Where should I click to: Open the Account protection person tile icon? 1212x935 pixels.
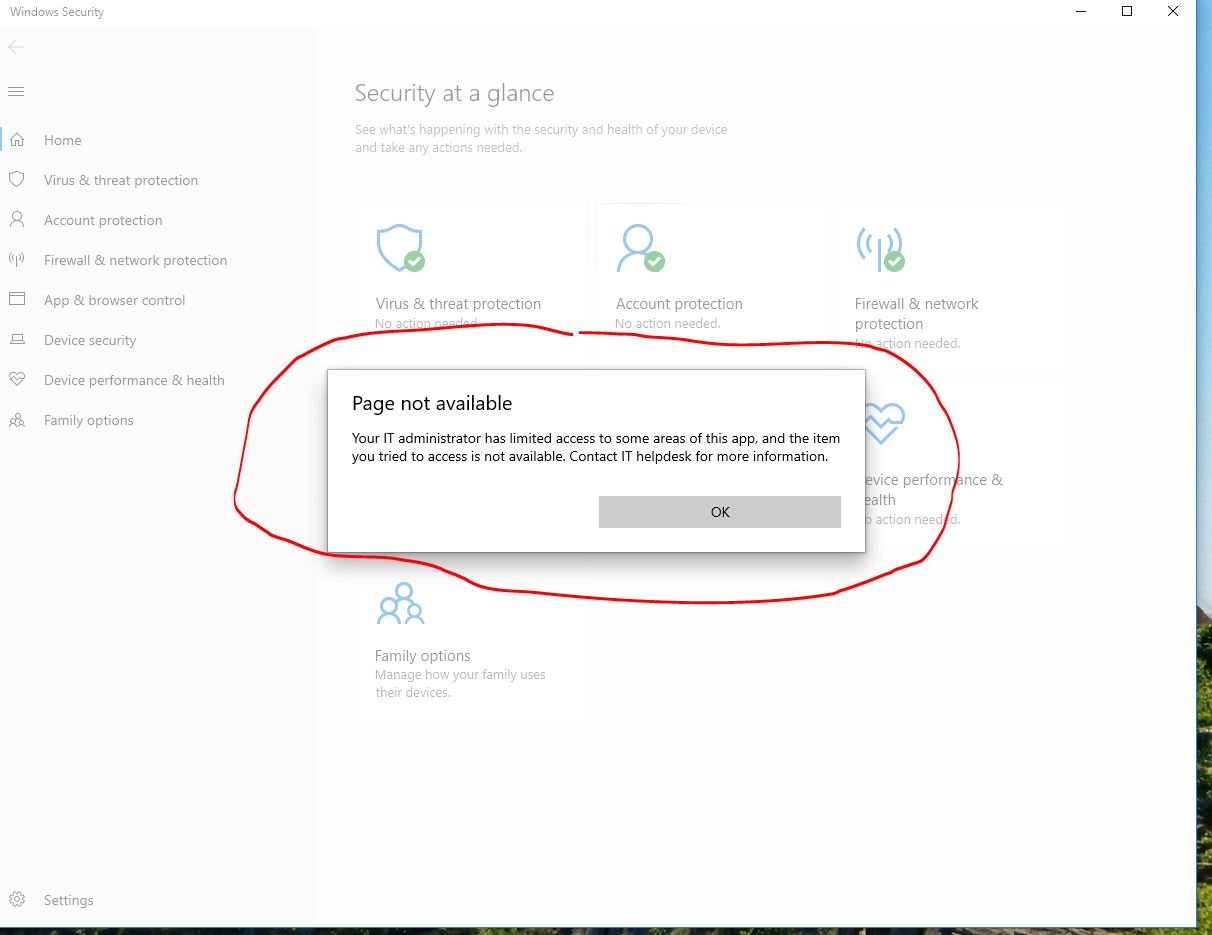640,248
